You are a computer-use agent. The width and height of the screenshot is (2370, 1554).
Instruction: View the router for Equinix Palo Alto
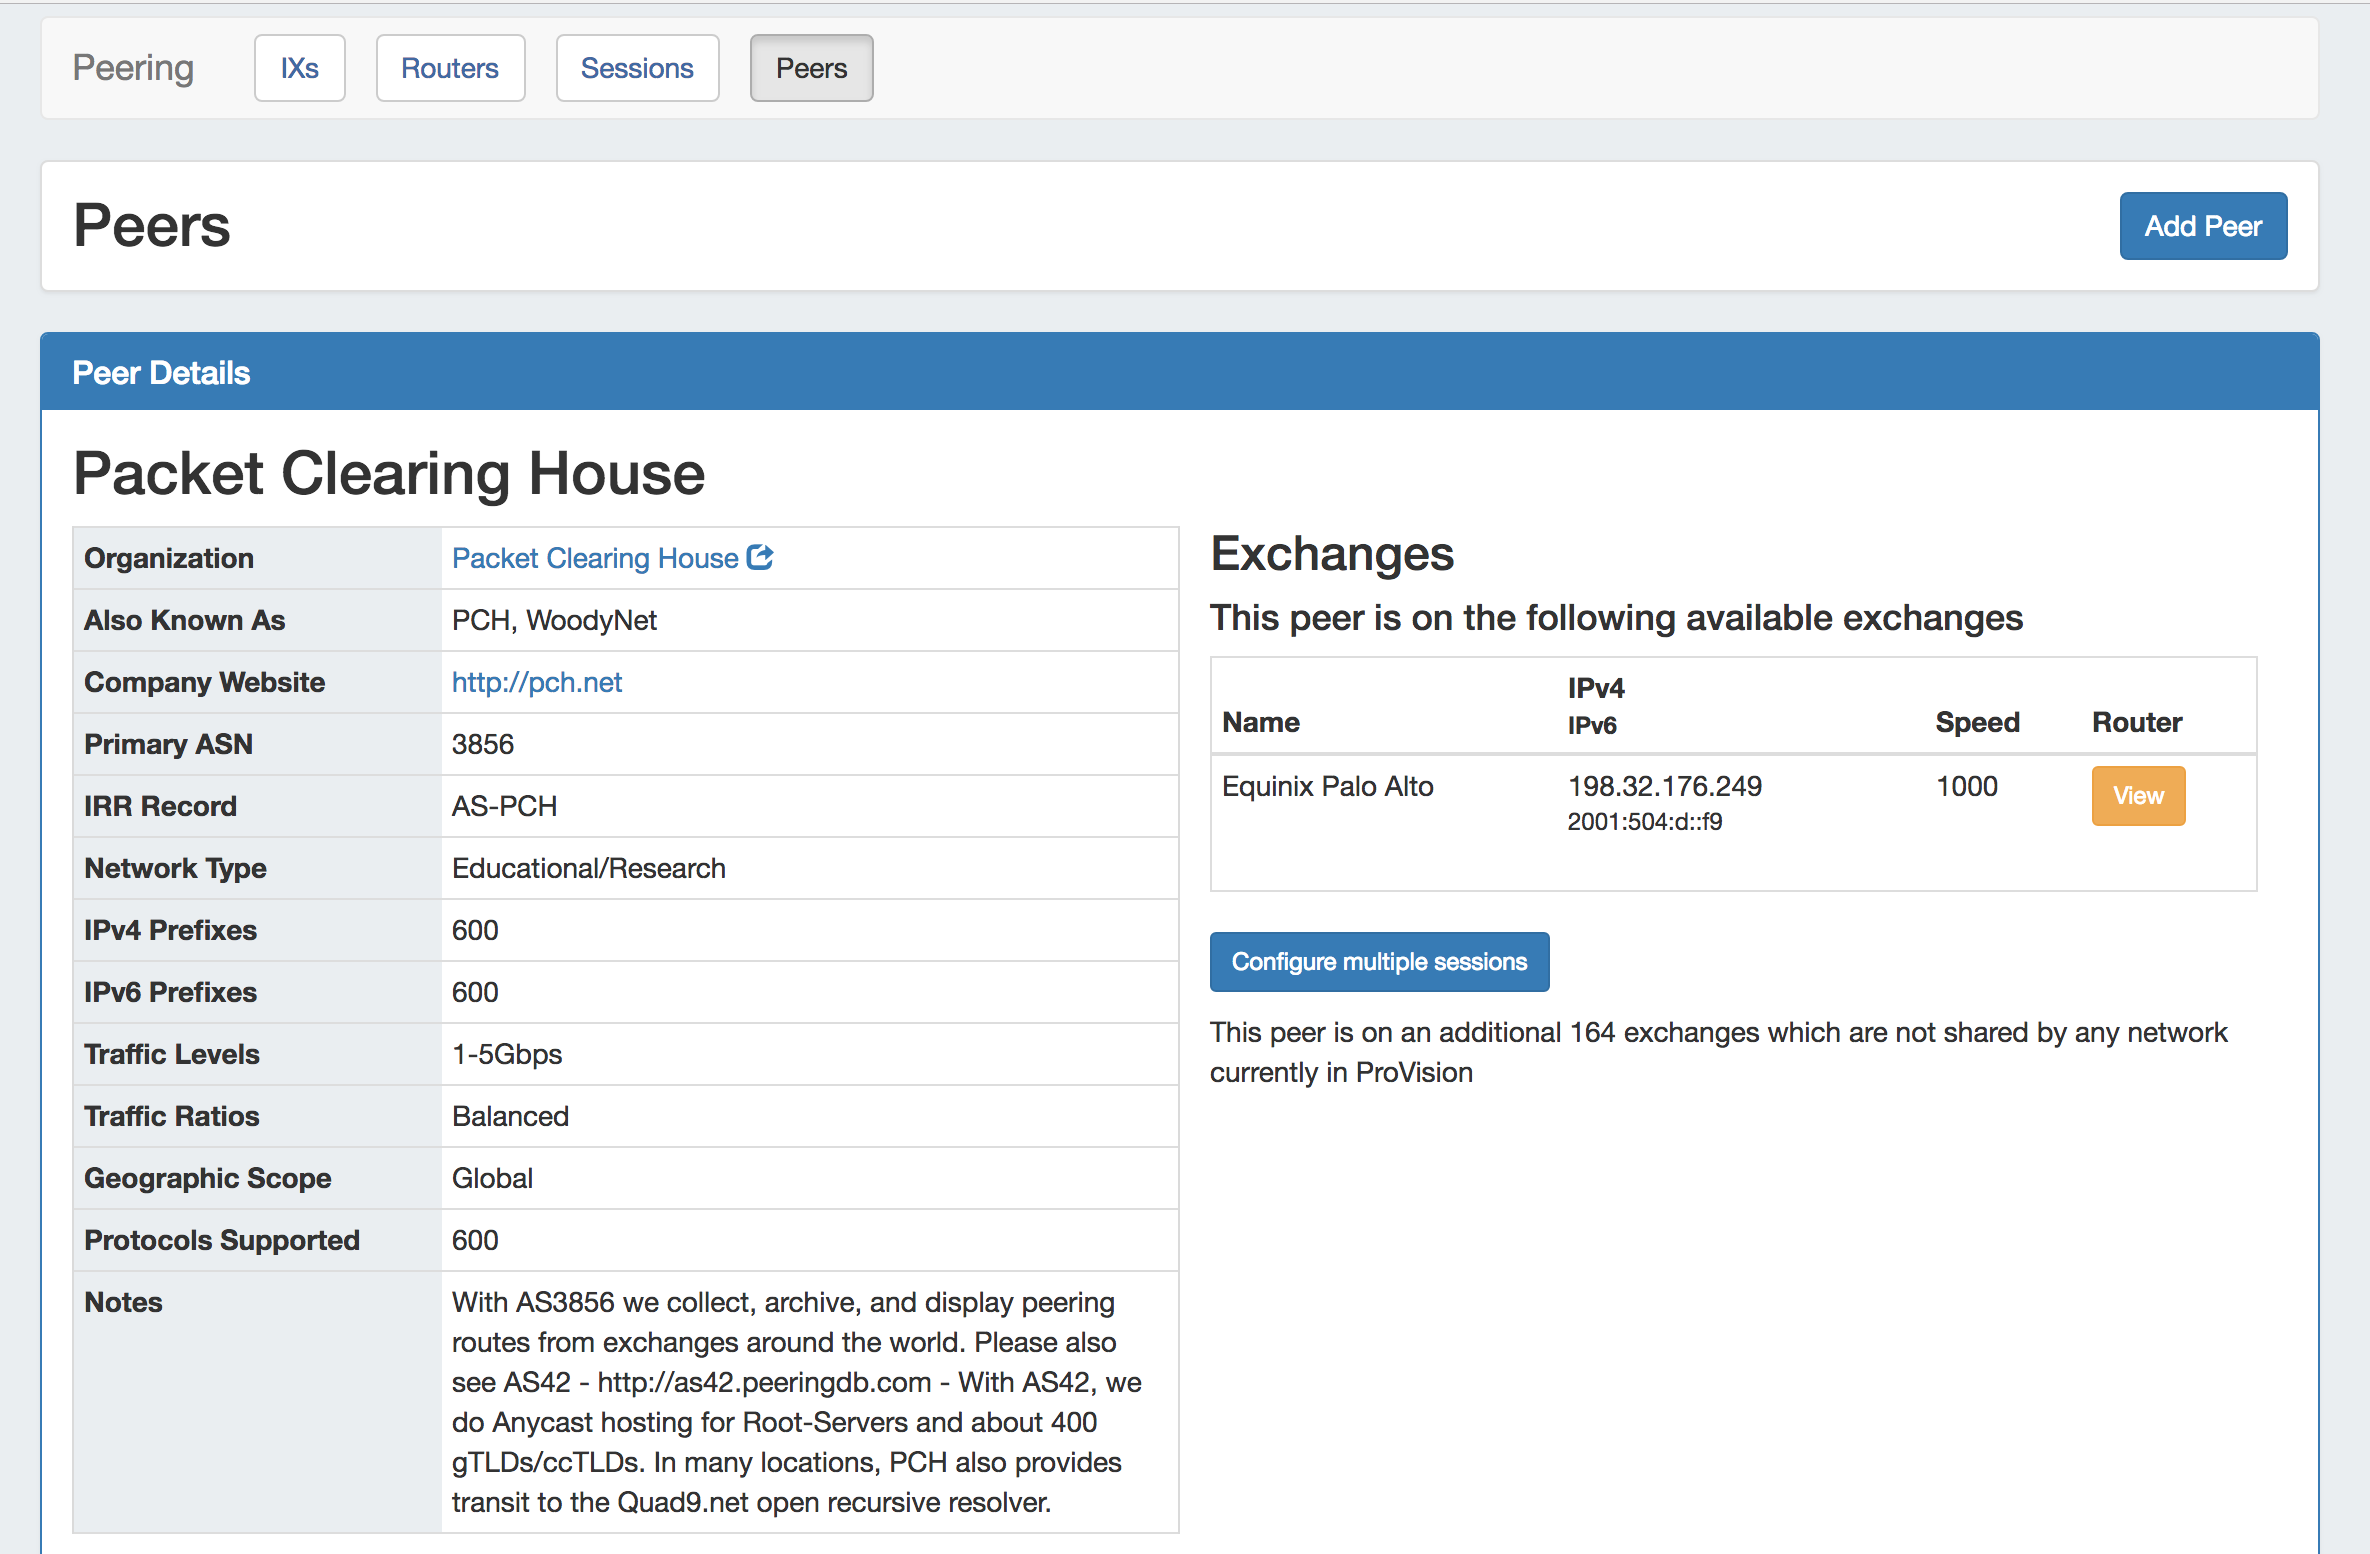point(2138,796)
